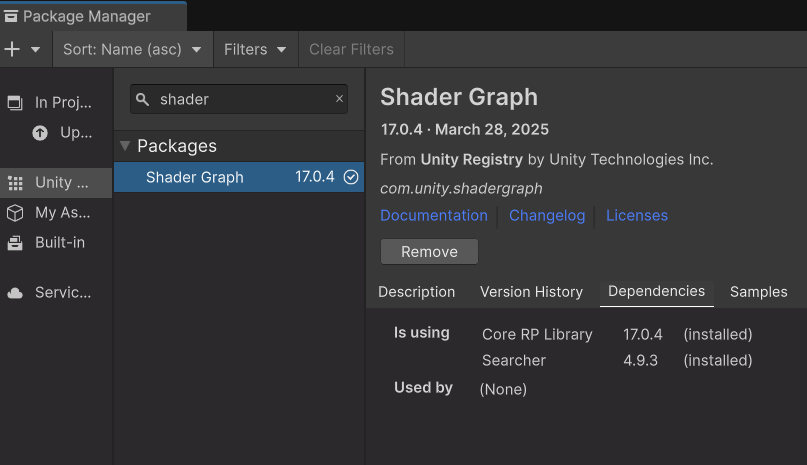
Task: Select the Unity Registry sidebar item
Action: coord(56,183)
